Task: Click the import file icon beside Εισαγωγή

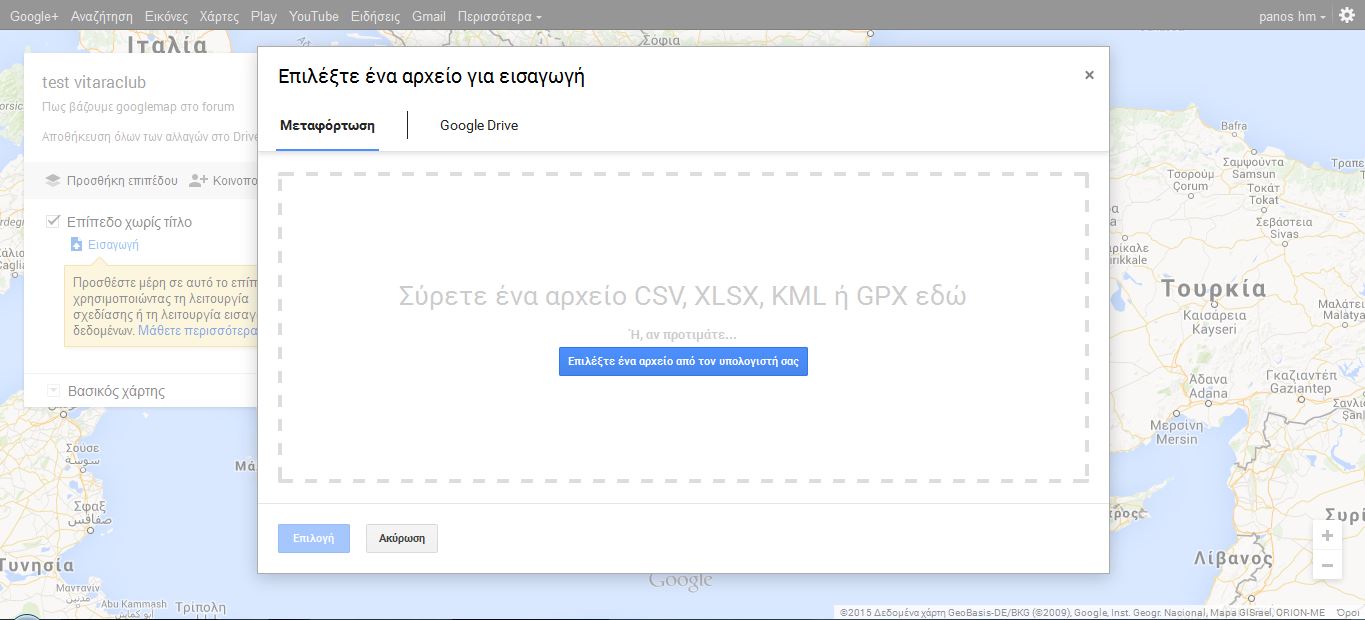Action: click(x=76, y=244)
